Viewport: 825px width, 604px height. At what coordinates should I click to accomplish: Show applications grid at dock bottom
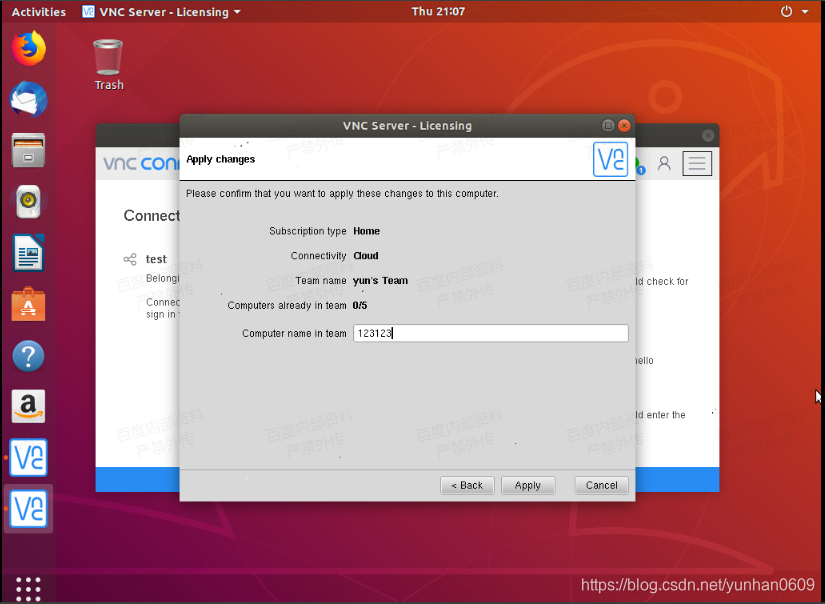(28, 588)
